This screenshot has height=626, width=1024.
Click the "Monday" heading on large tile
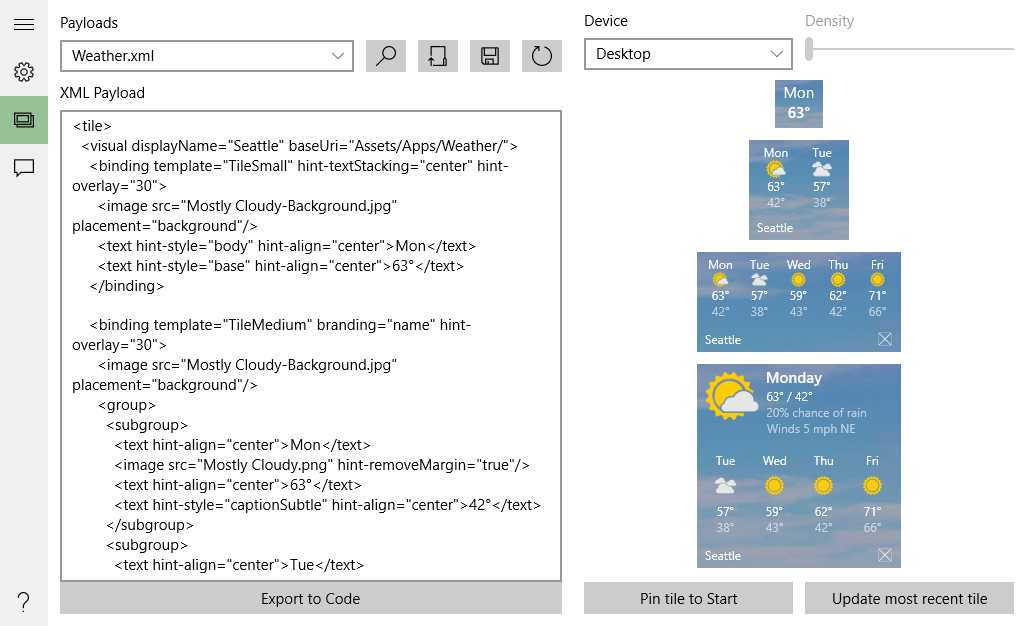pyautogui.click(x=794, y=378)
